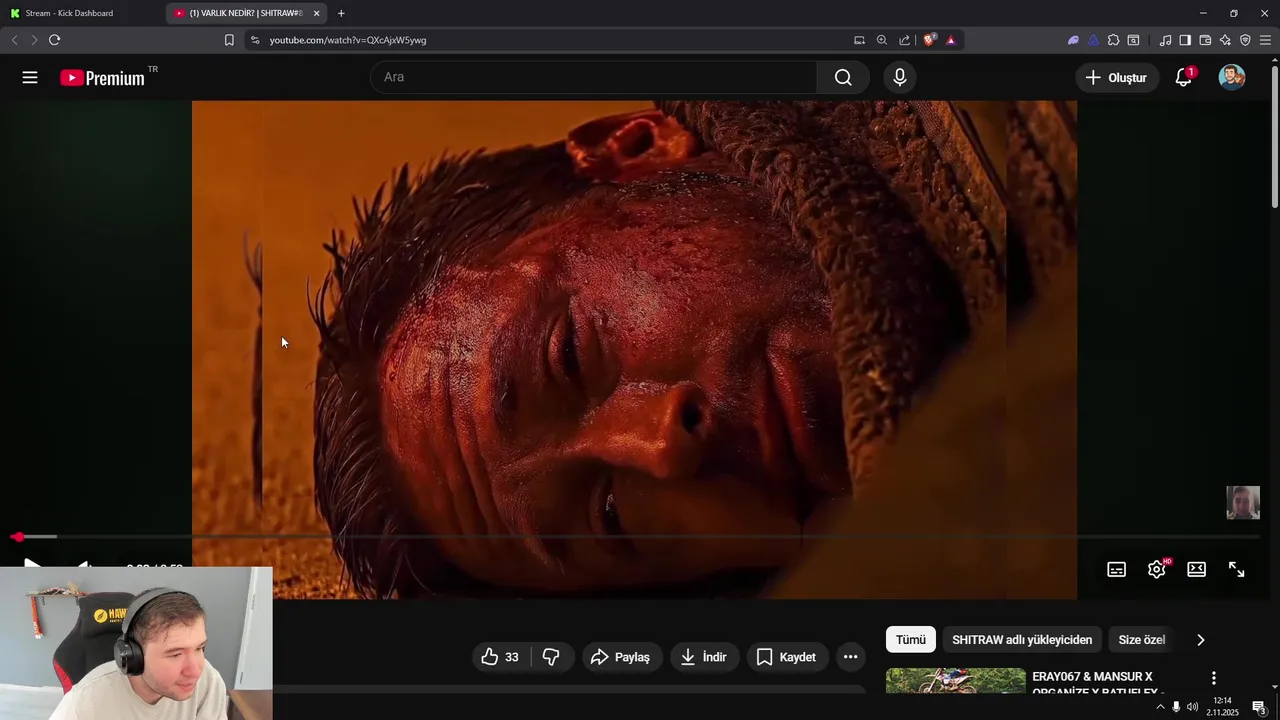Screen dimensions: 1280x720
Task: Open browser main menu
Action: point(1265,40)
